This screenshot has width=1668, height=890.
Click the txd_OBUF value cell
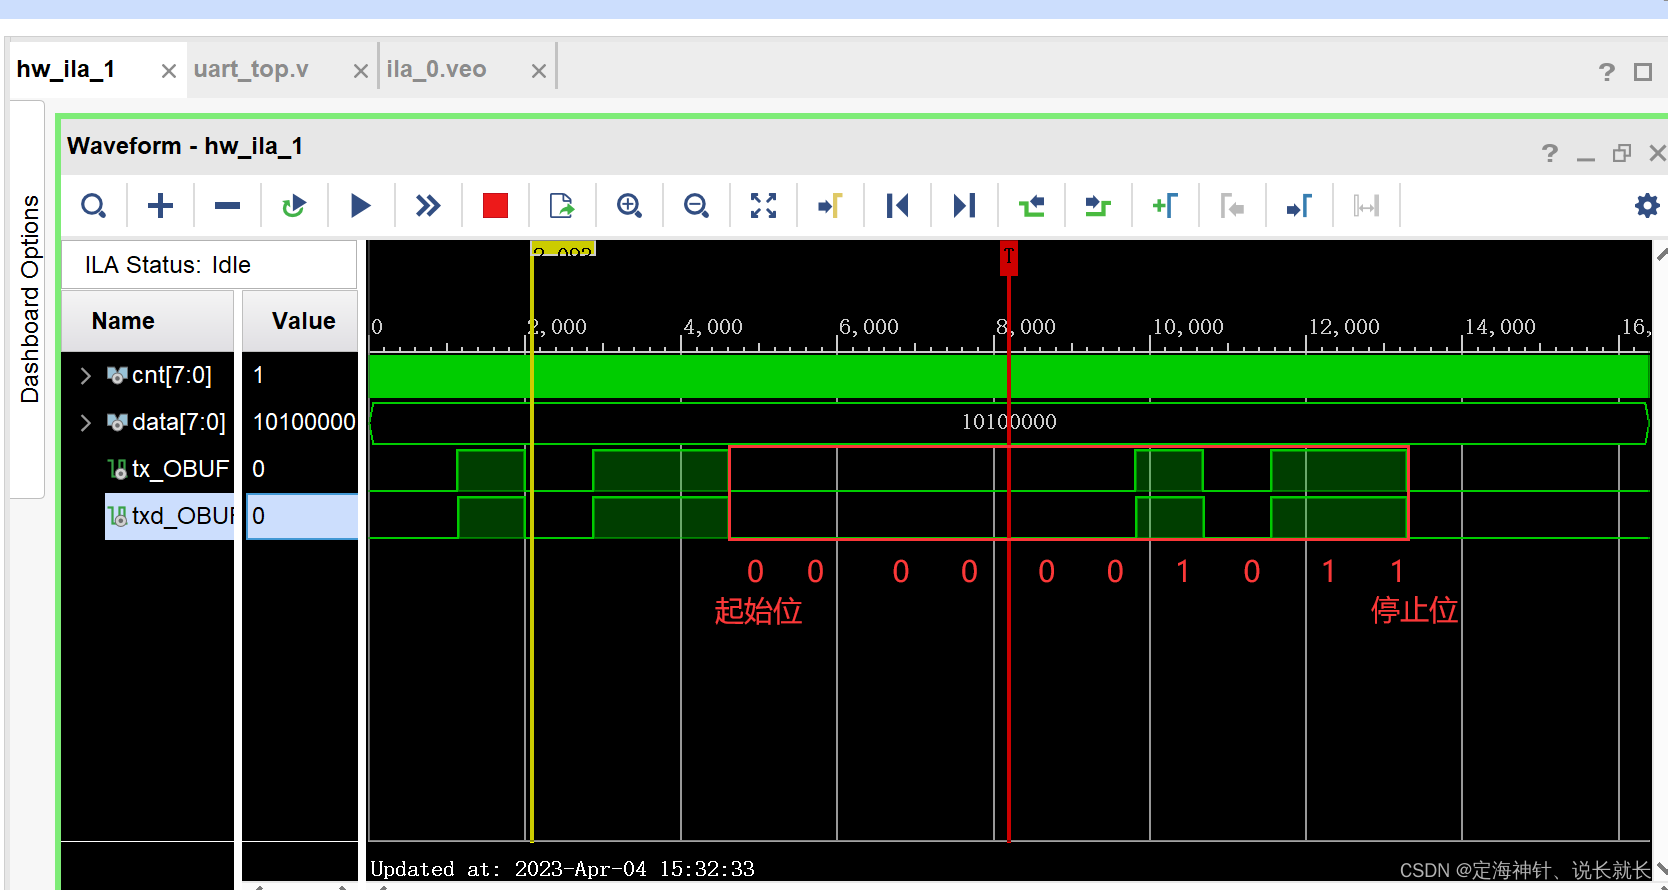tap(302, 516)
